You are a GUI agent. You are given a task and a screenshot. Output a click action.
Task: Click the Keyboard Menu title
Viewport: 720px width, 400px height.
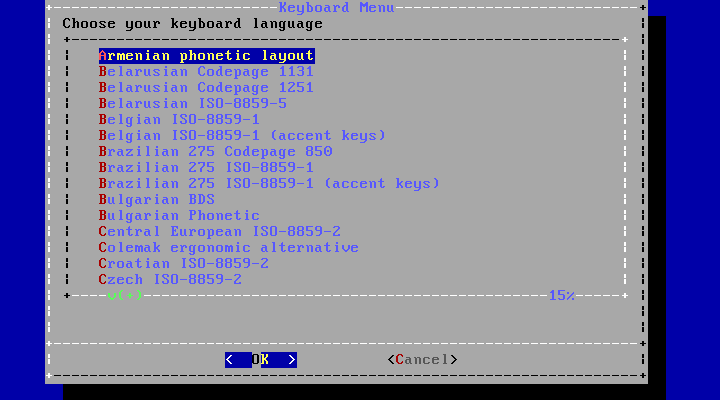click(336, 8)
